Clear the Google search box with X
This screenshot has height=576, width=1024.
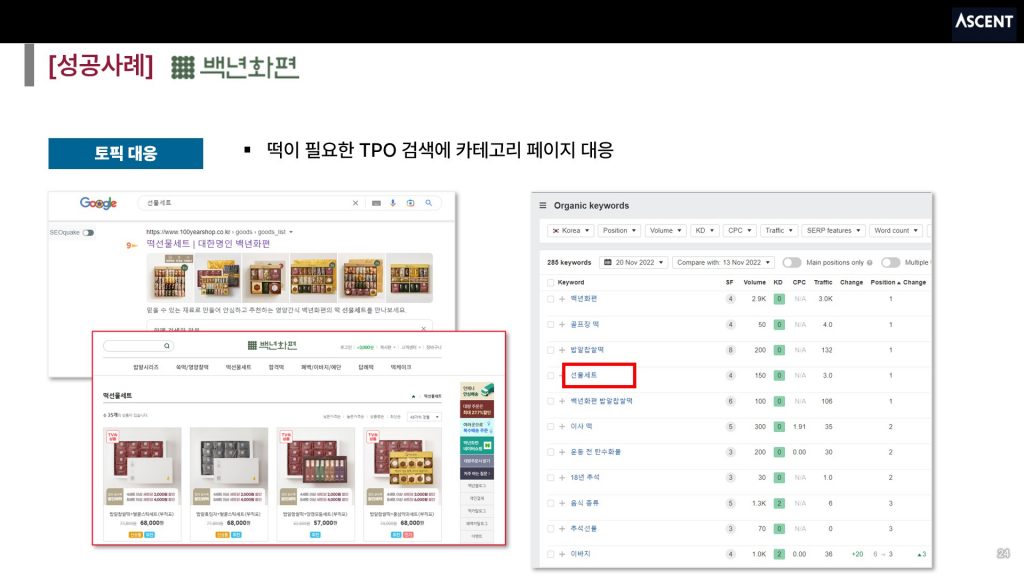pos(355,203)
